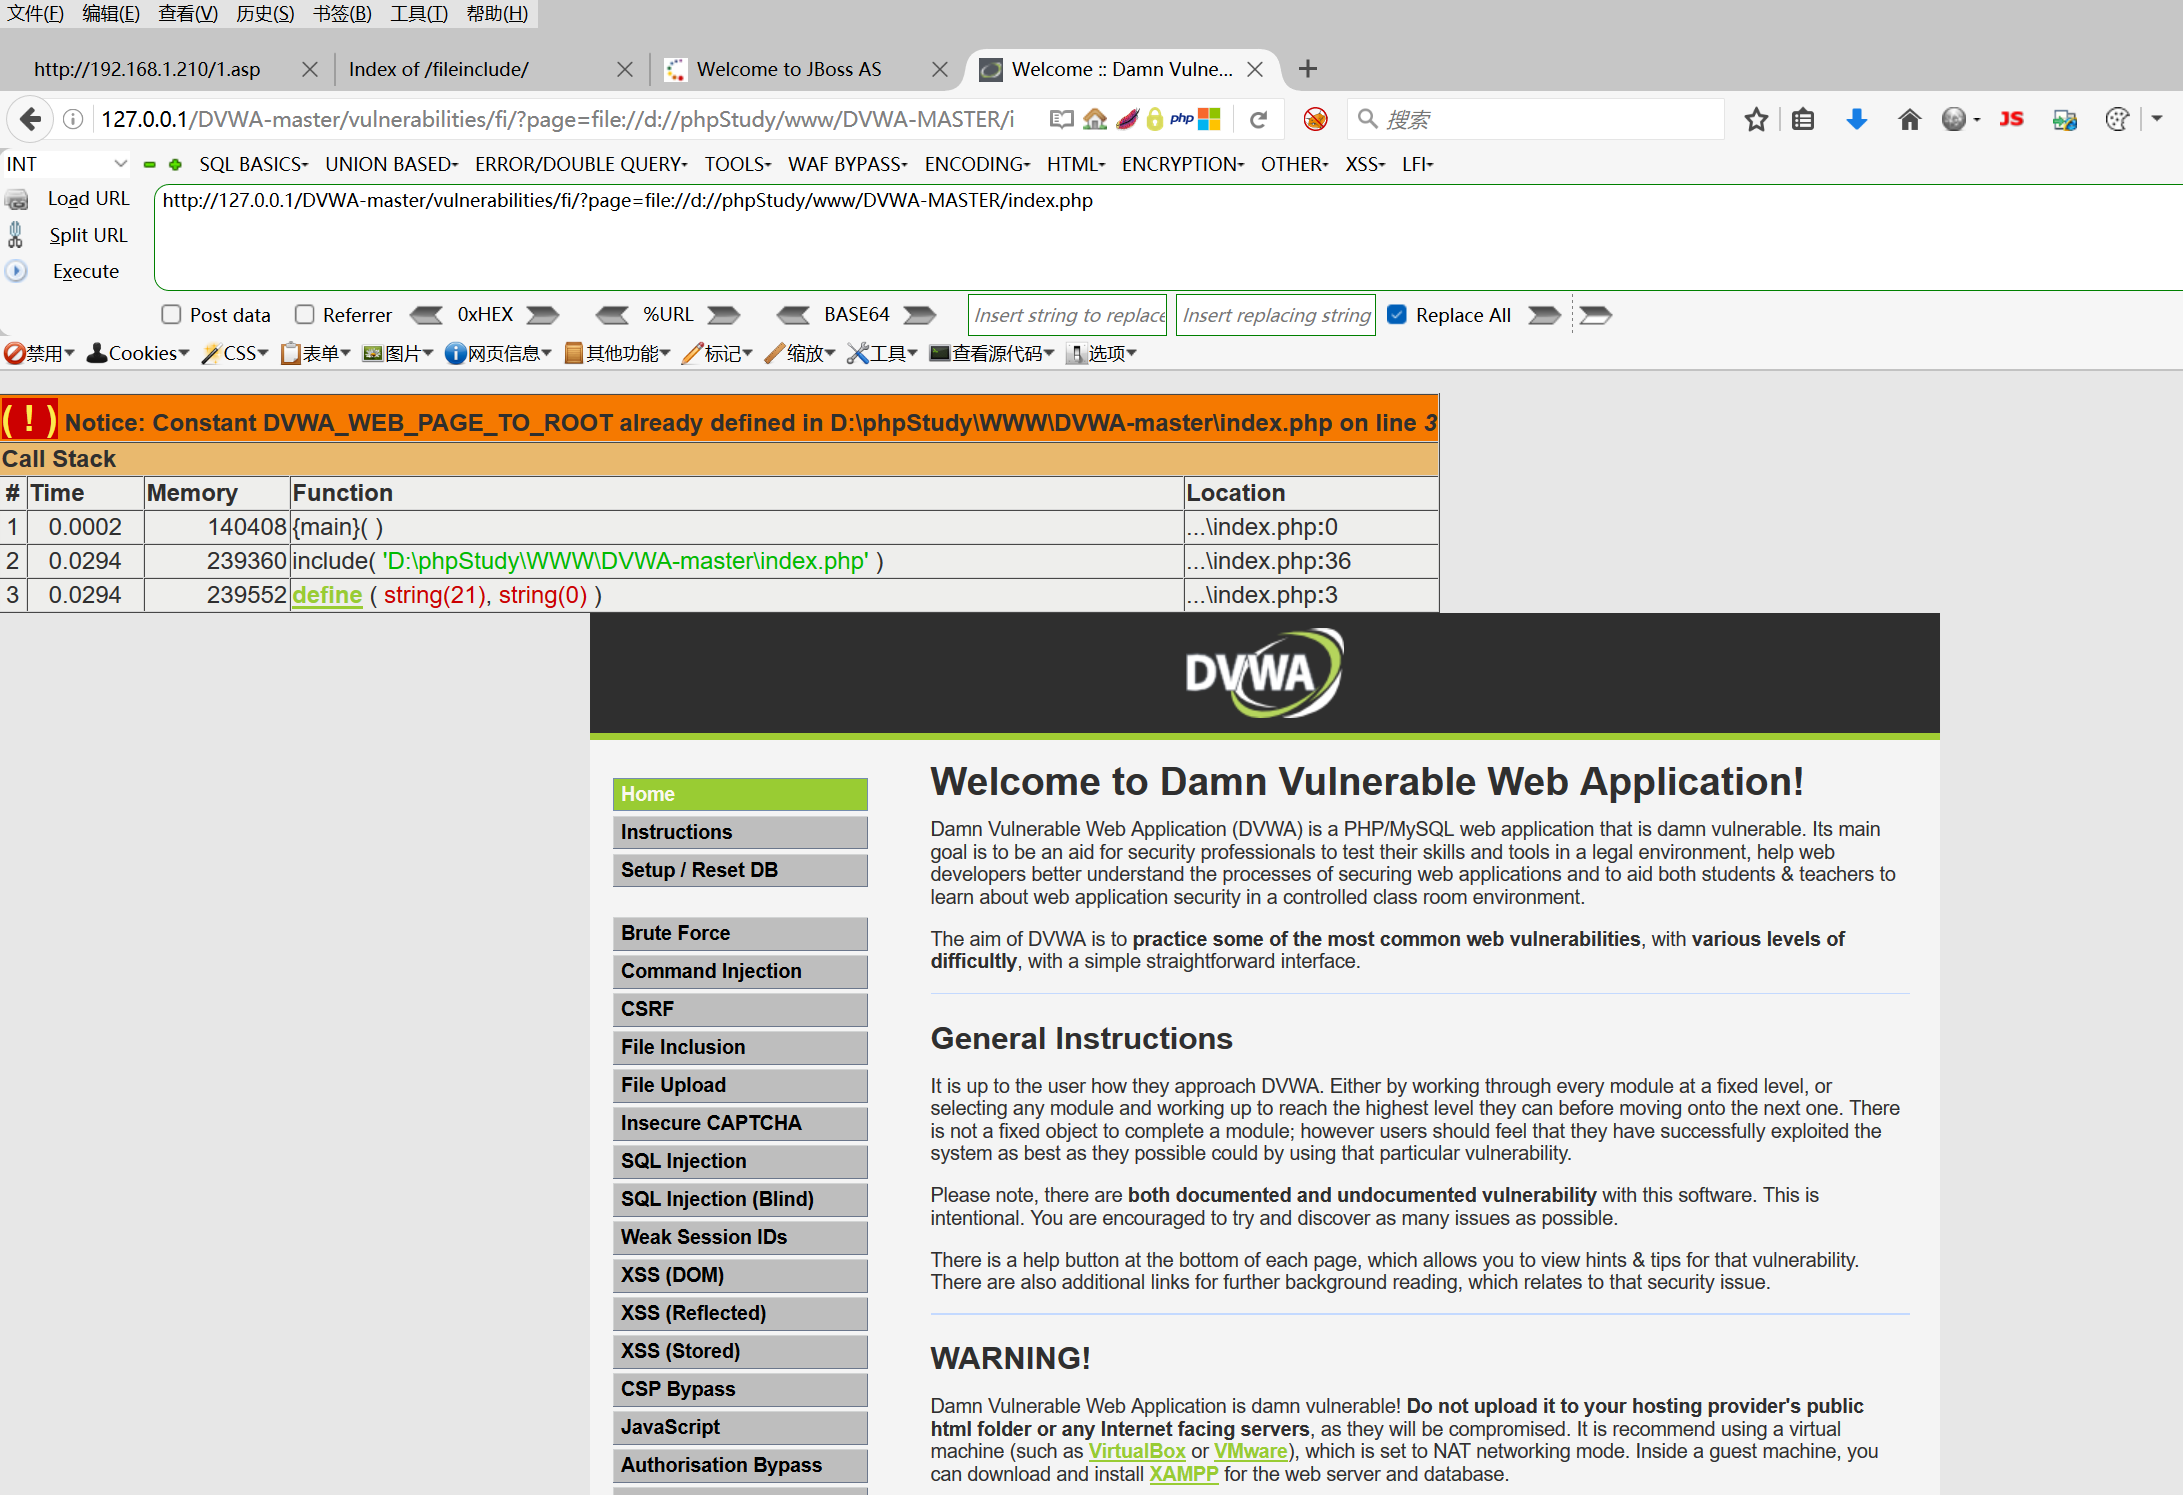Open the File Inclusion page in DVWA

[x=740, y=1047]
